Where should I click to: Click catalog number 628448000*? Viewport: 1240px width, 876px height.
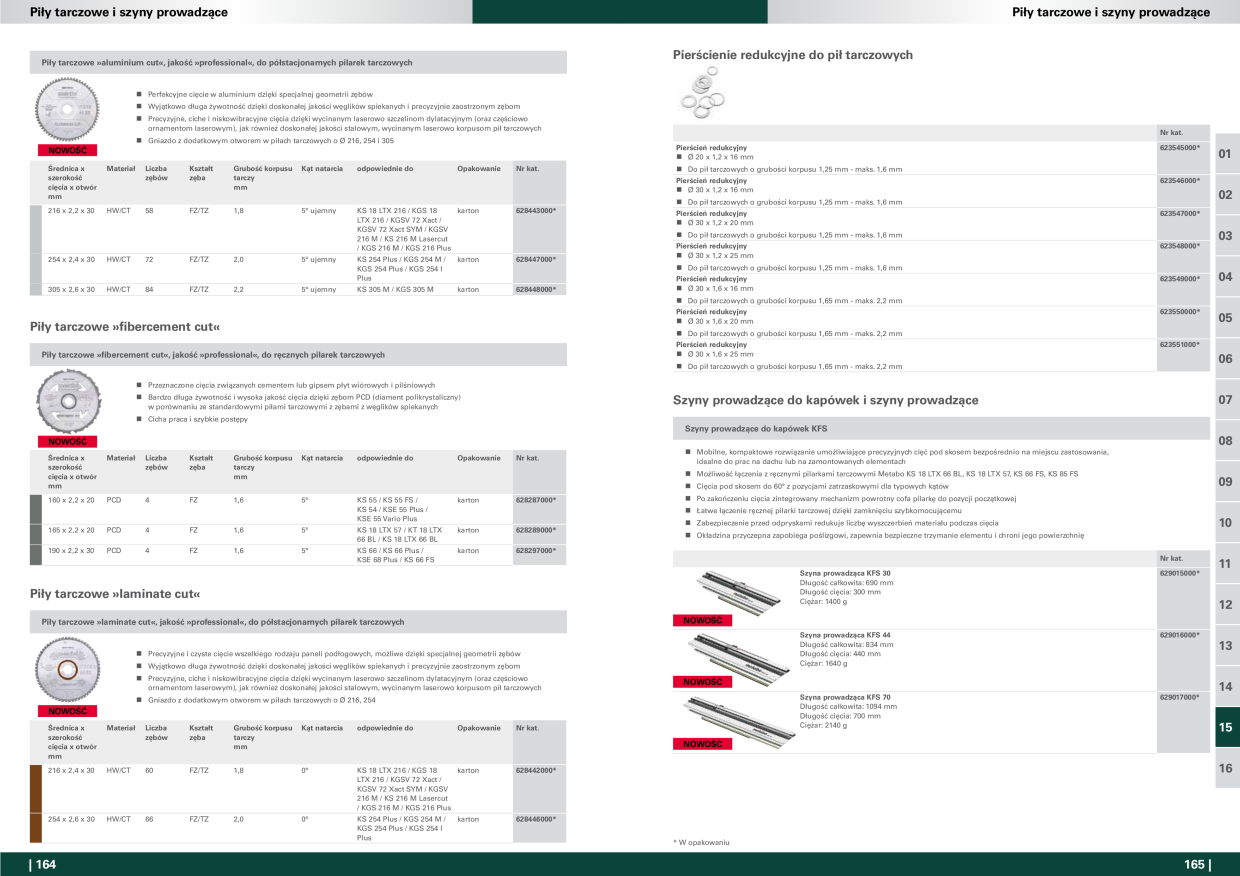click(536, 289)
